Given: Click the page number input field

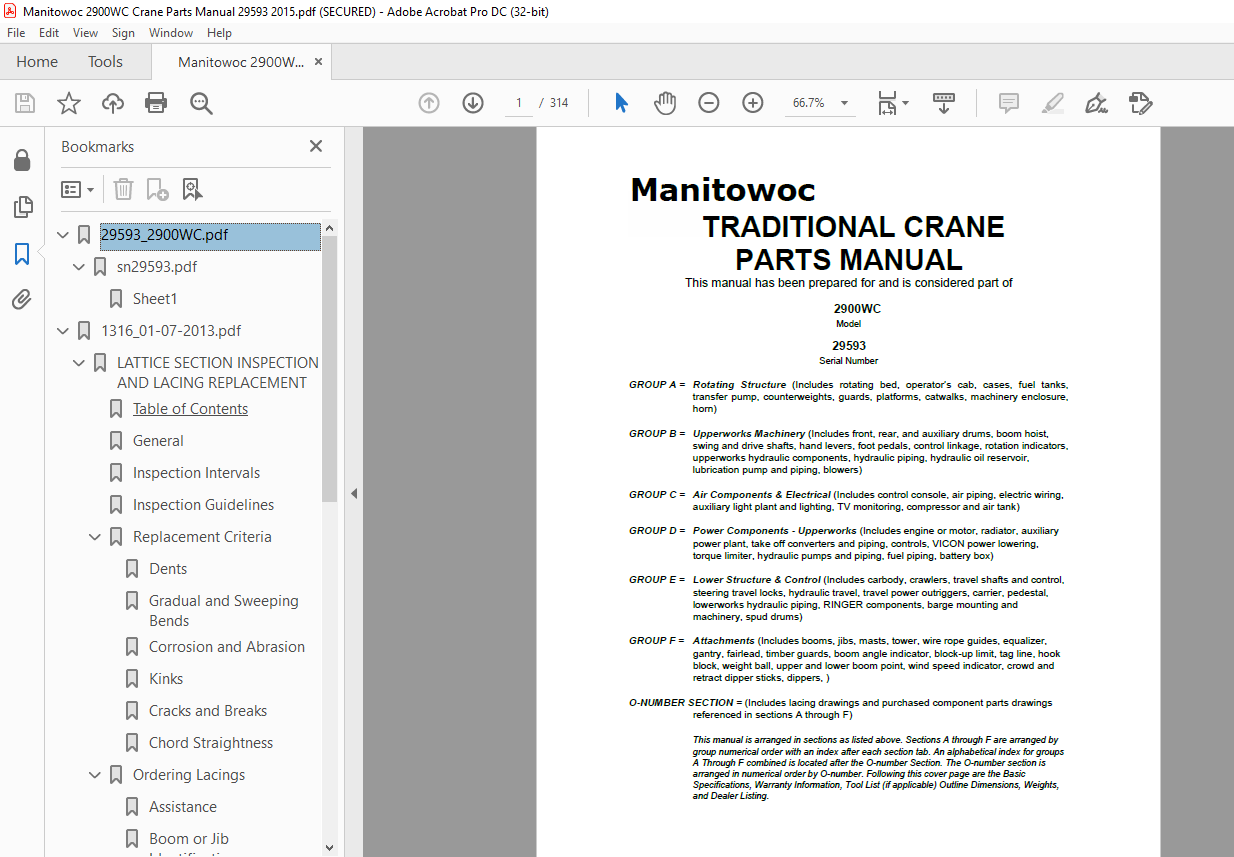Looking at the screenshot, I should coord(518,103).
